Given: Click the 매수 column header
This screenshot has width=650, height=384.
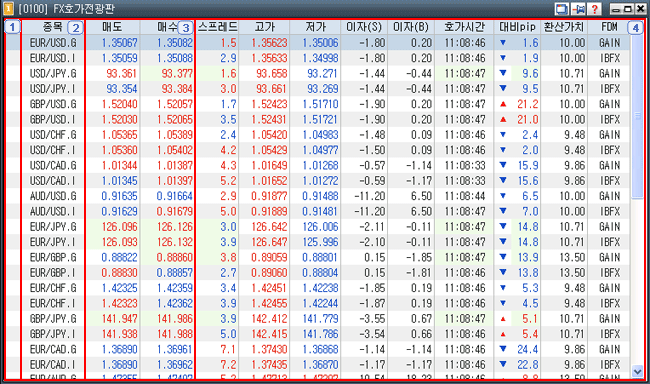Looking at the screenshot, I should click(167, 27).
